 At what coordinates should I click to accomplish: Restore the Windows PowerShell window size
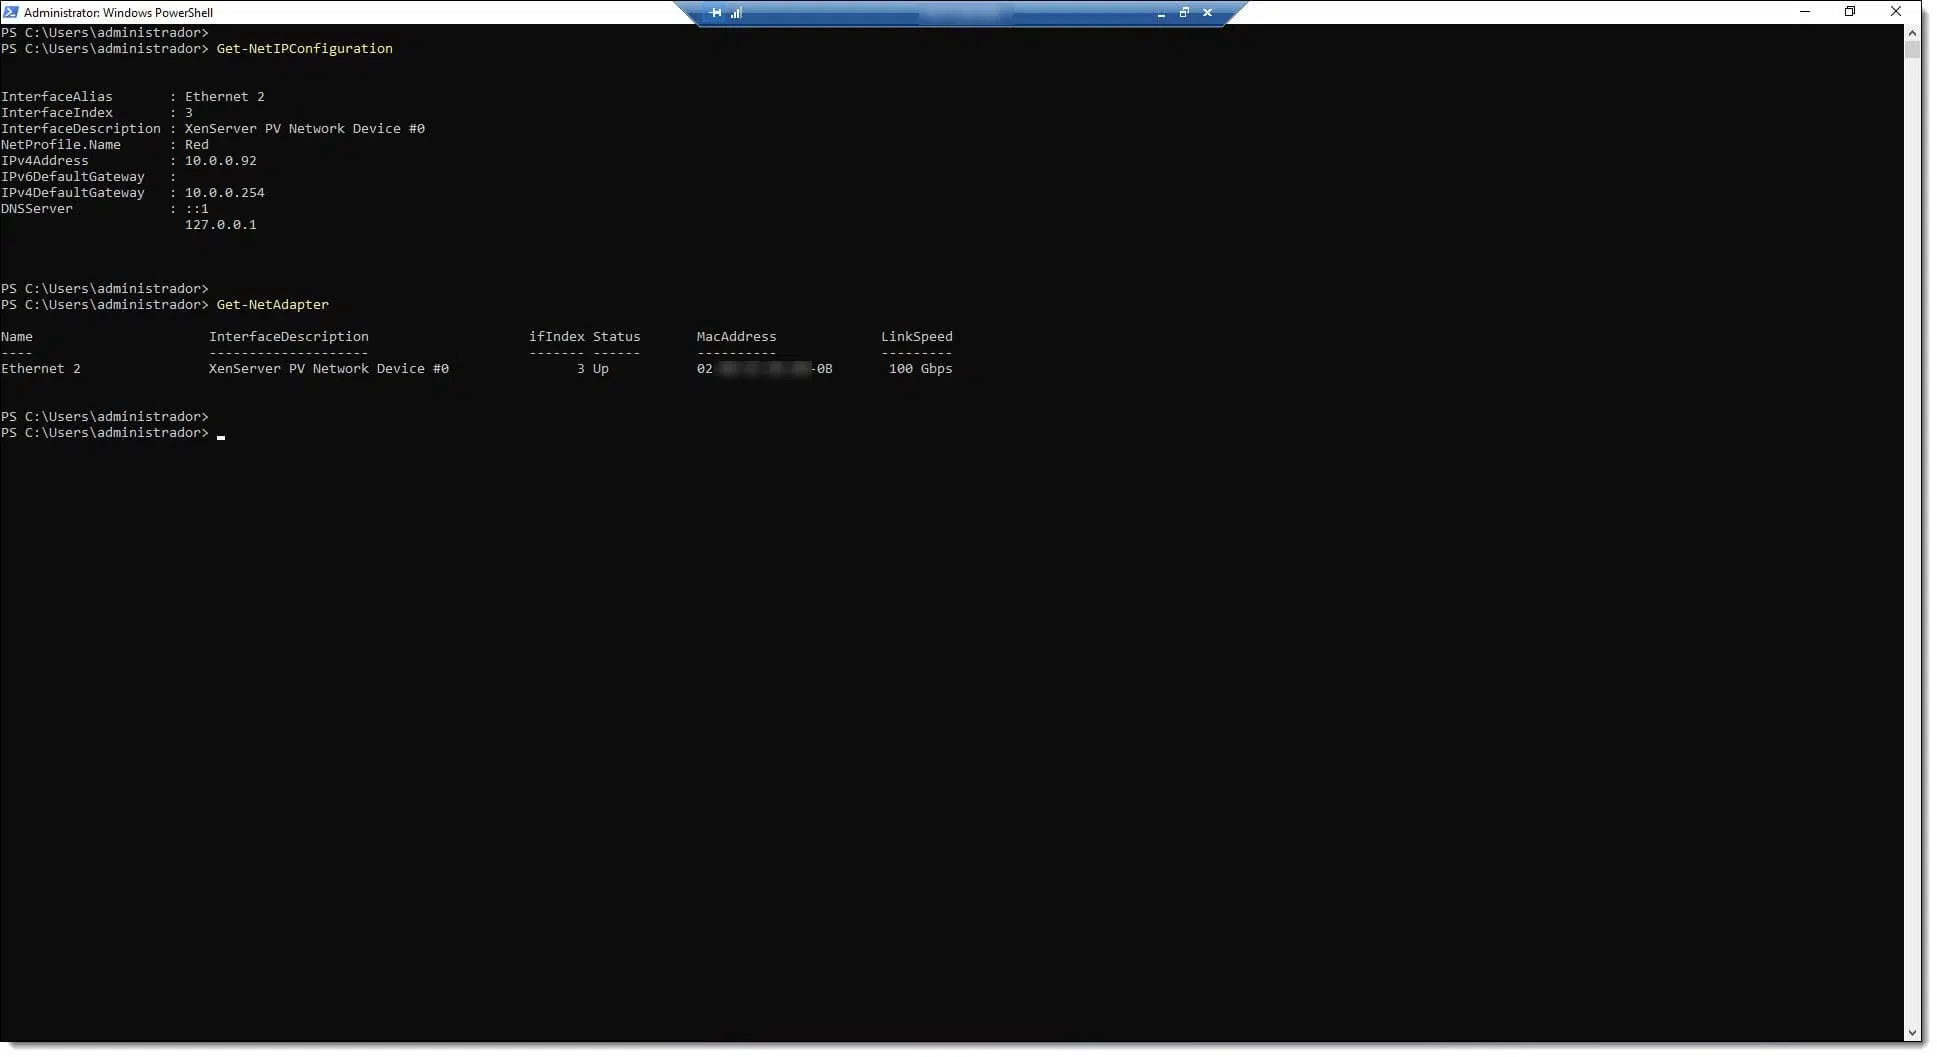point(1850,12)
